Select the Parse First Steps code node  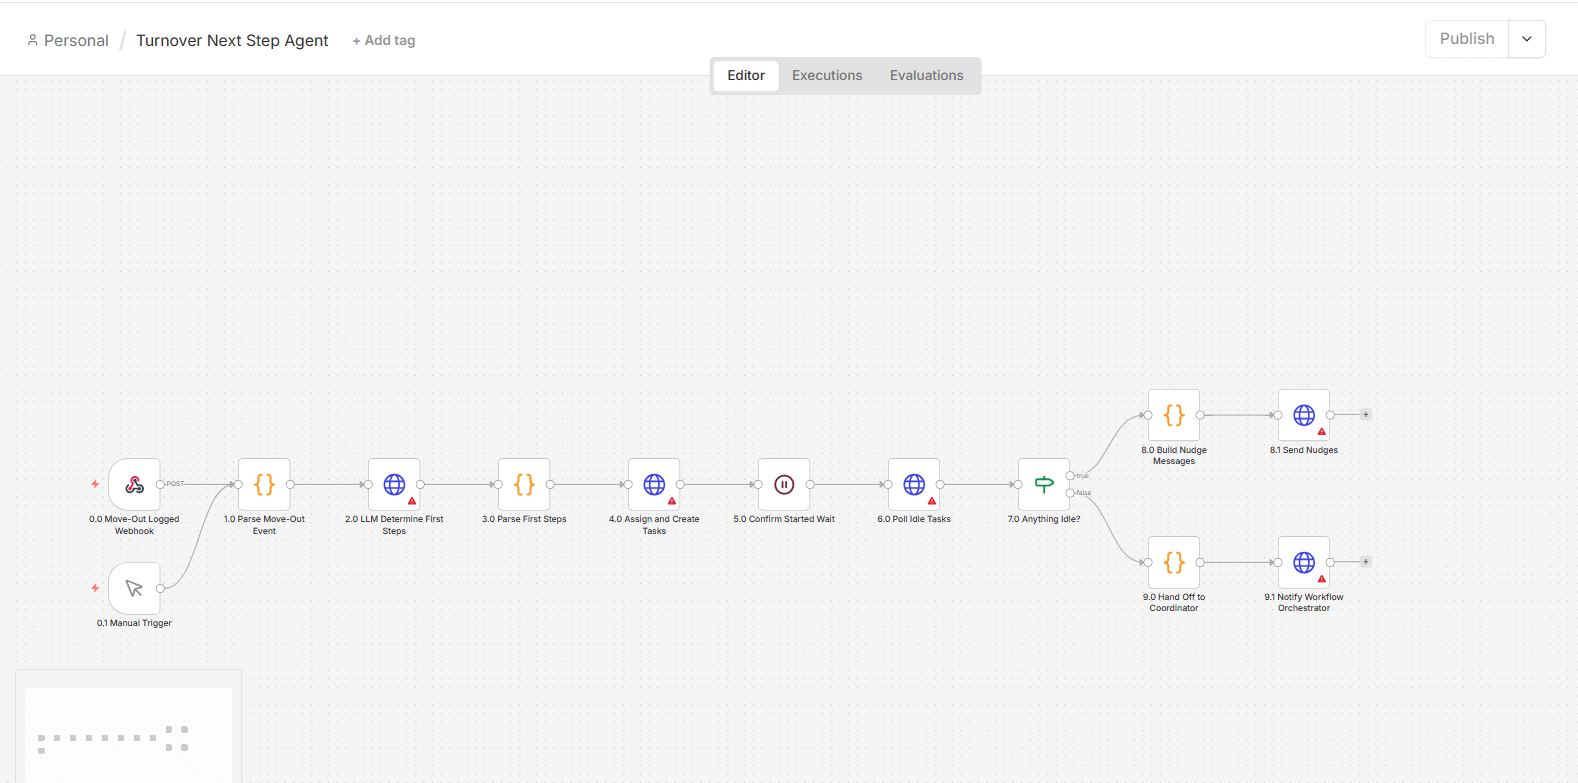524,484
